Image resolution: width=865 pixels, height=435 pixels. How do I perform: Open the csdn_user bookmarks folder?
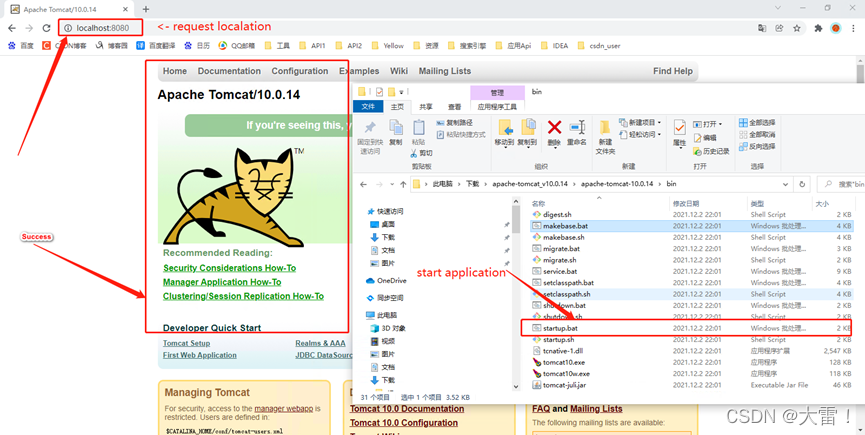(x=599, y=46)
